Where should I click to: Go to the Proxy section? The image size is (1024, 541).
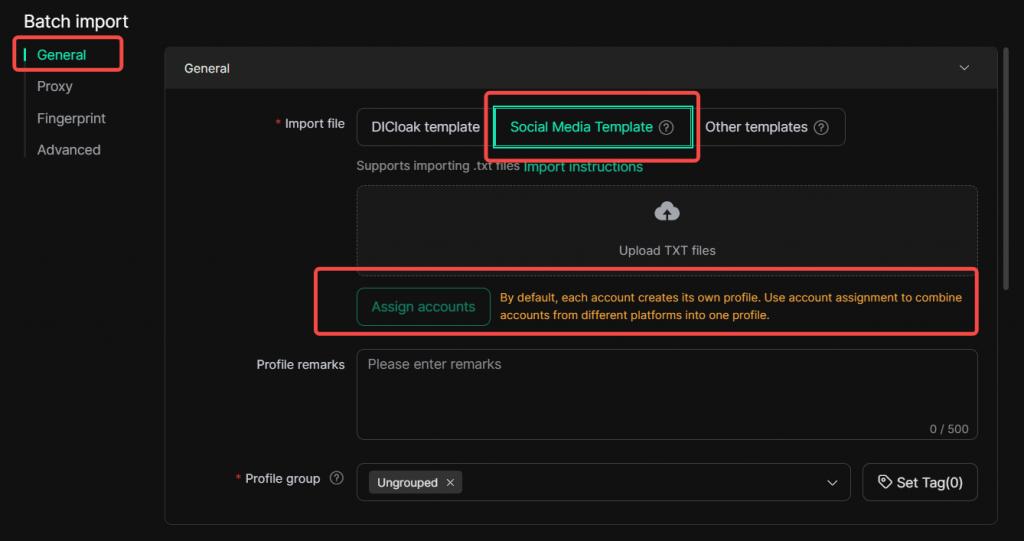55,86
